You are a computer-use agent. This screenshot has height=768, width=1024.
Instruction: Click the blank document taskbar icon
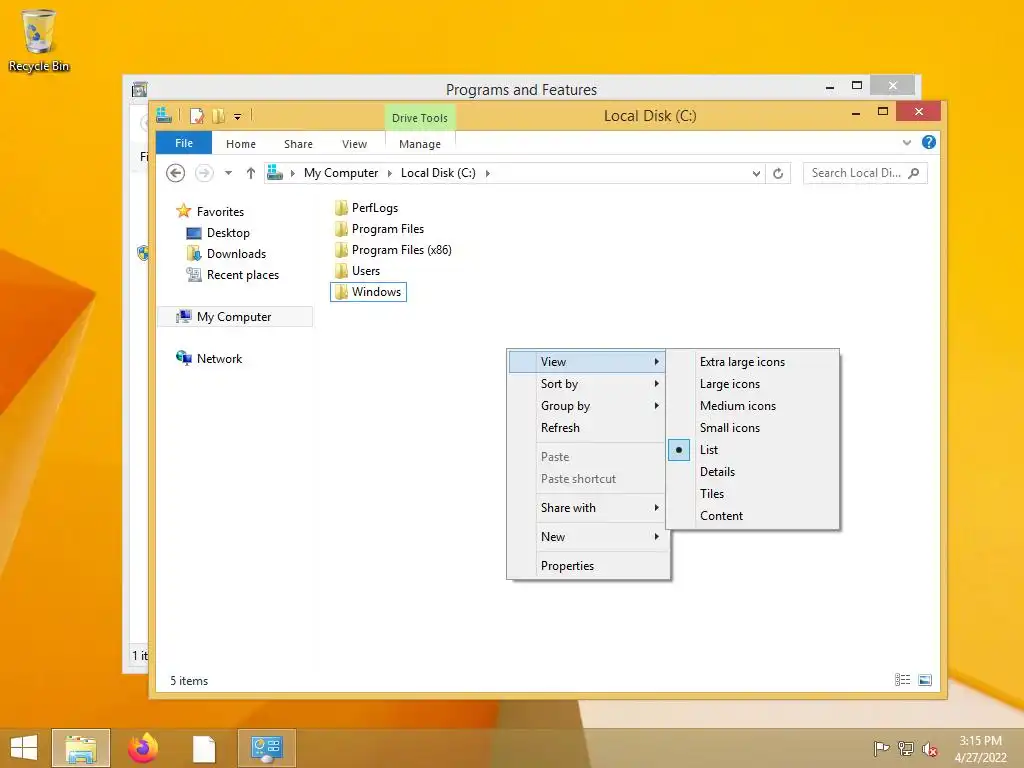[204, 748]
